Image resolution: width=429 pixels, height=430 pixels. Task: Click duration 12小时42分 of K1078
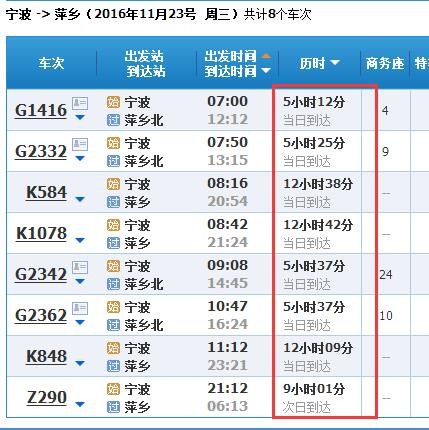click(318, 225)
